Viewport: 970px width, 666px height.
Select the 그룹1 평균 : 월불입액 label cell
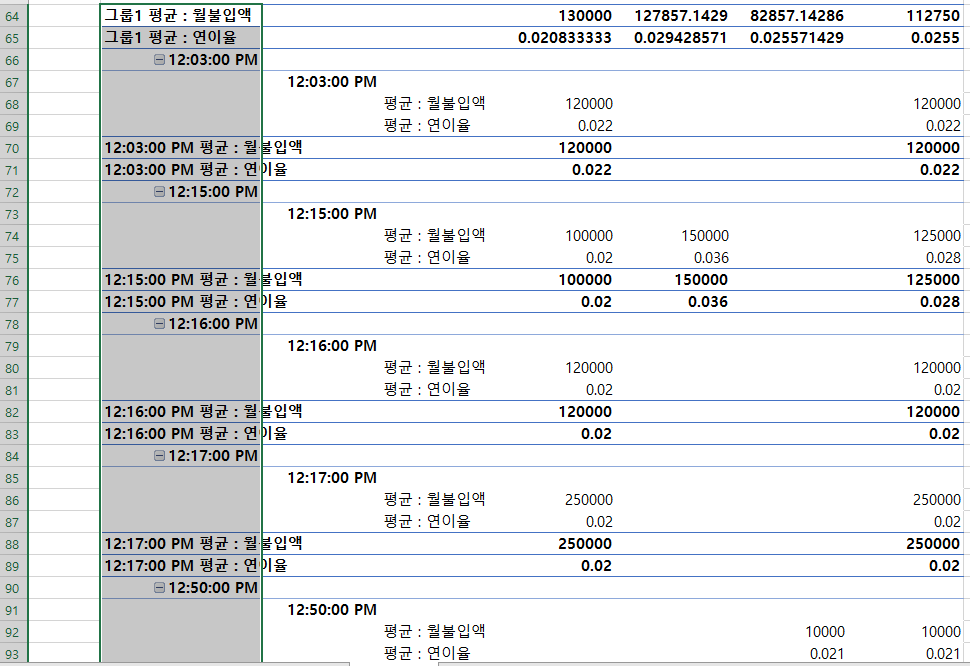point(180,16)
